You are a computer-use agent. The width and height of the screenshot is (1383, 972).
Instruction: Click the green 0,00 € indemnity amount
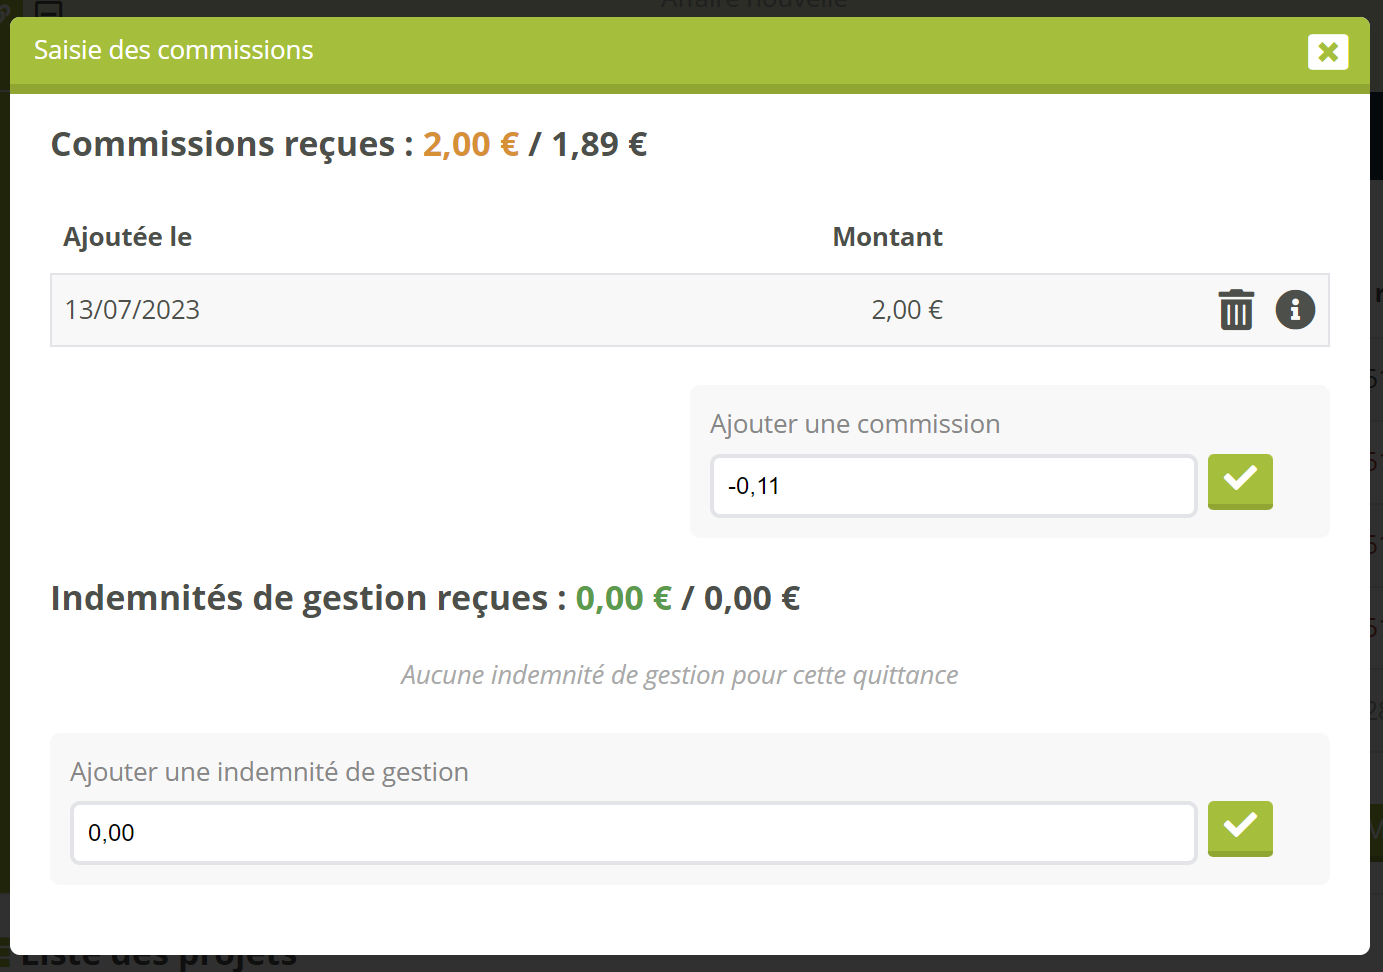click(x=623, y=598)
